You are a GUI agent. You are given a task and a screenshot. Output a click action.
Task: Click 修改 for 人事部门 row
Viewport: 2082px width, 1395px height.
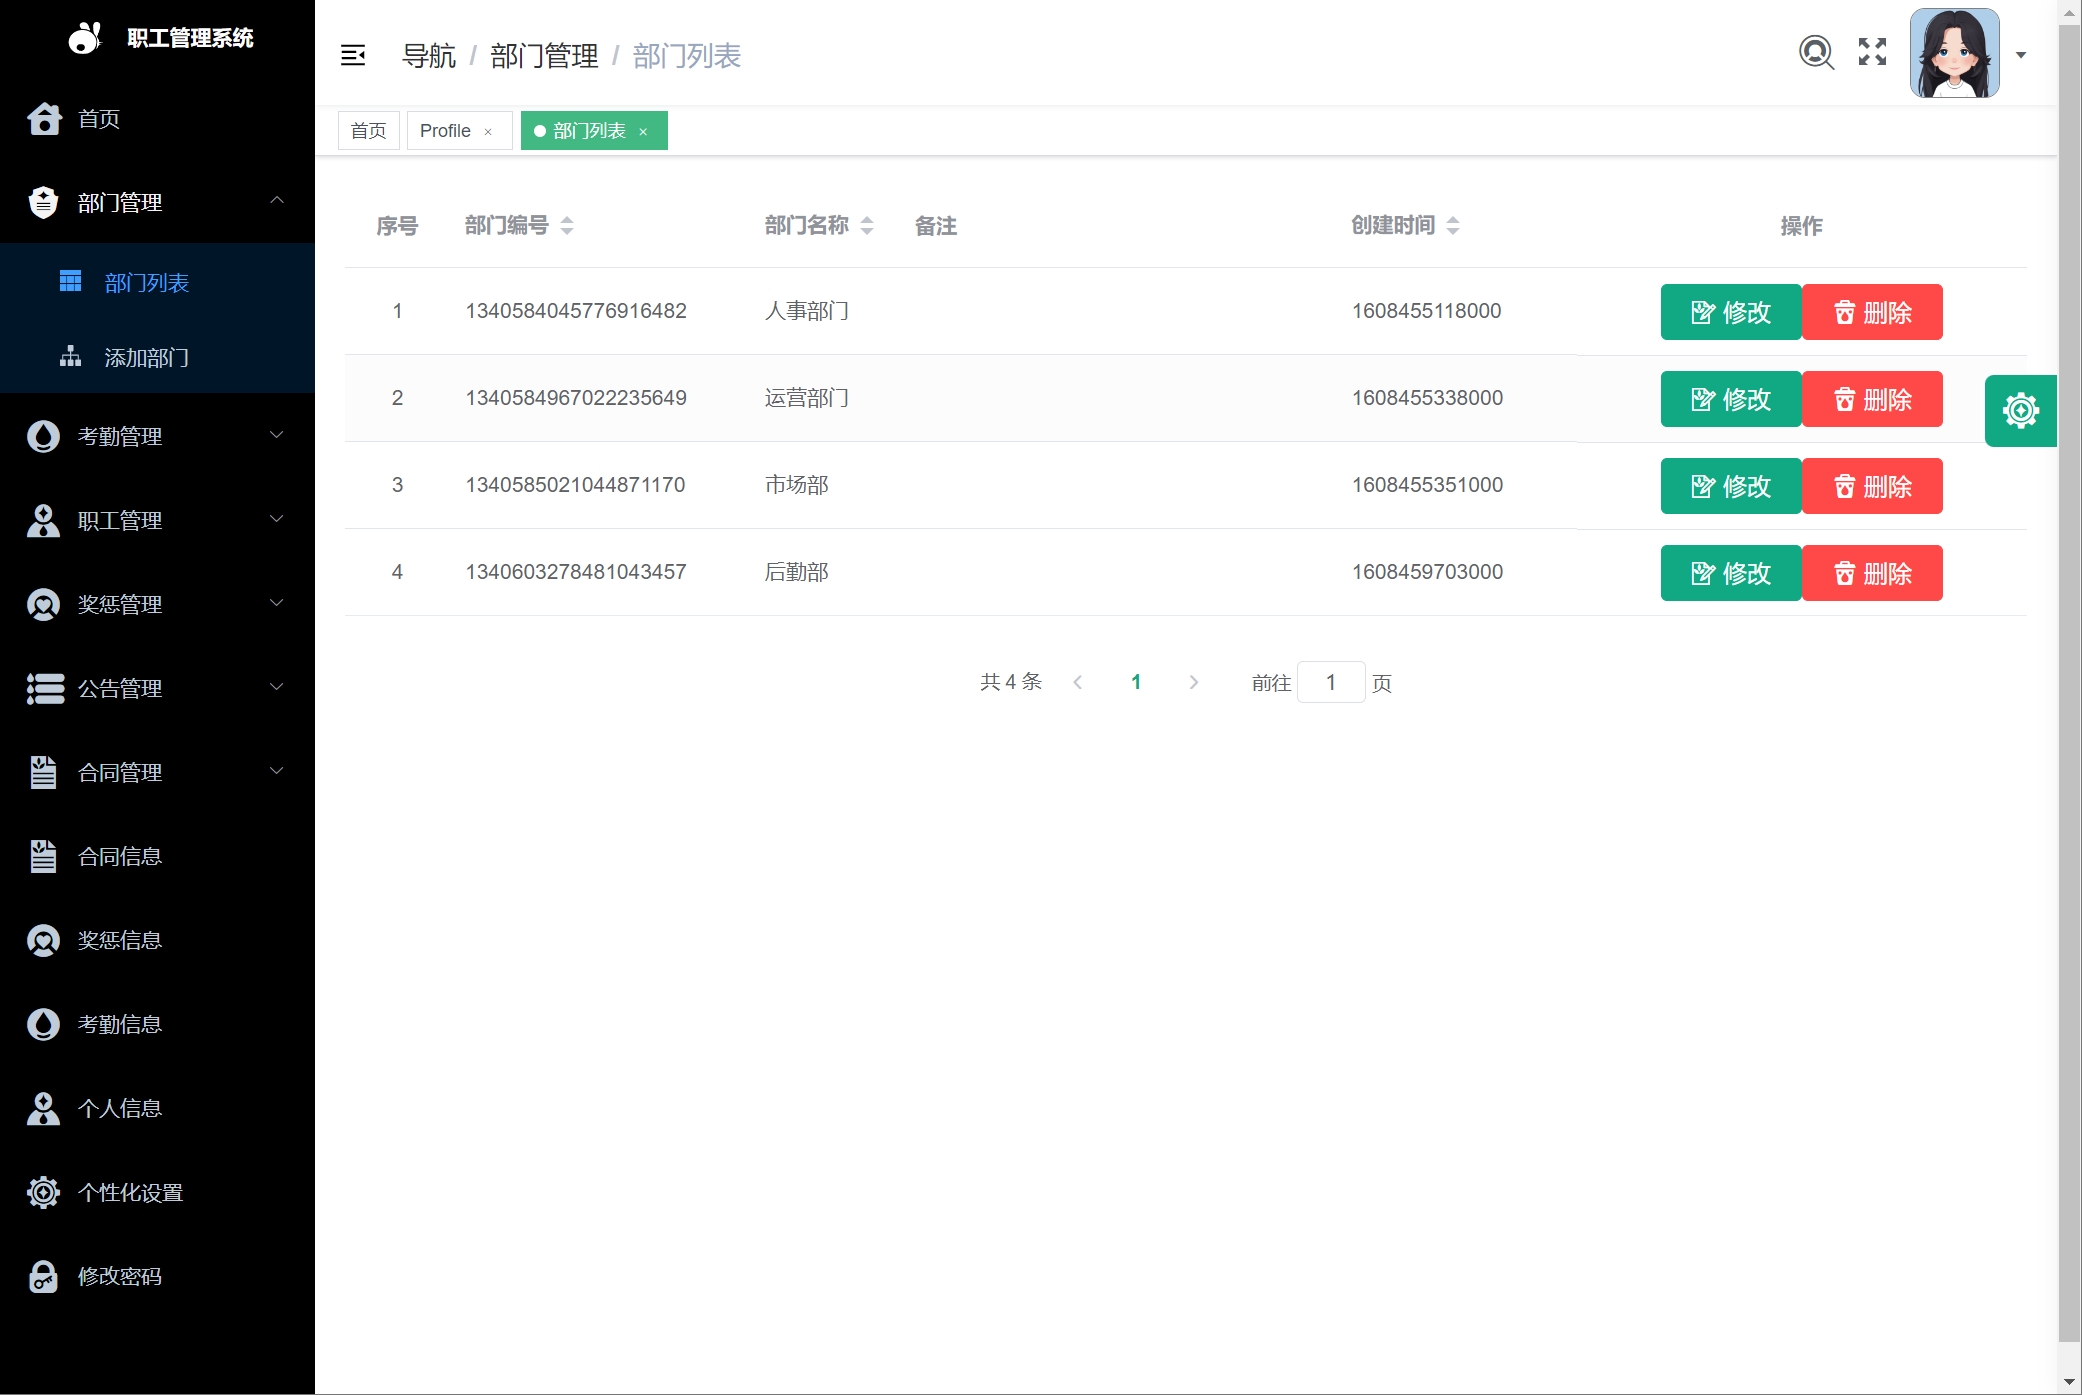[1730, 312]
